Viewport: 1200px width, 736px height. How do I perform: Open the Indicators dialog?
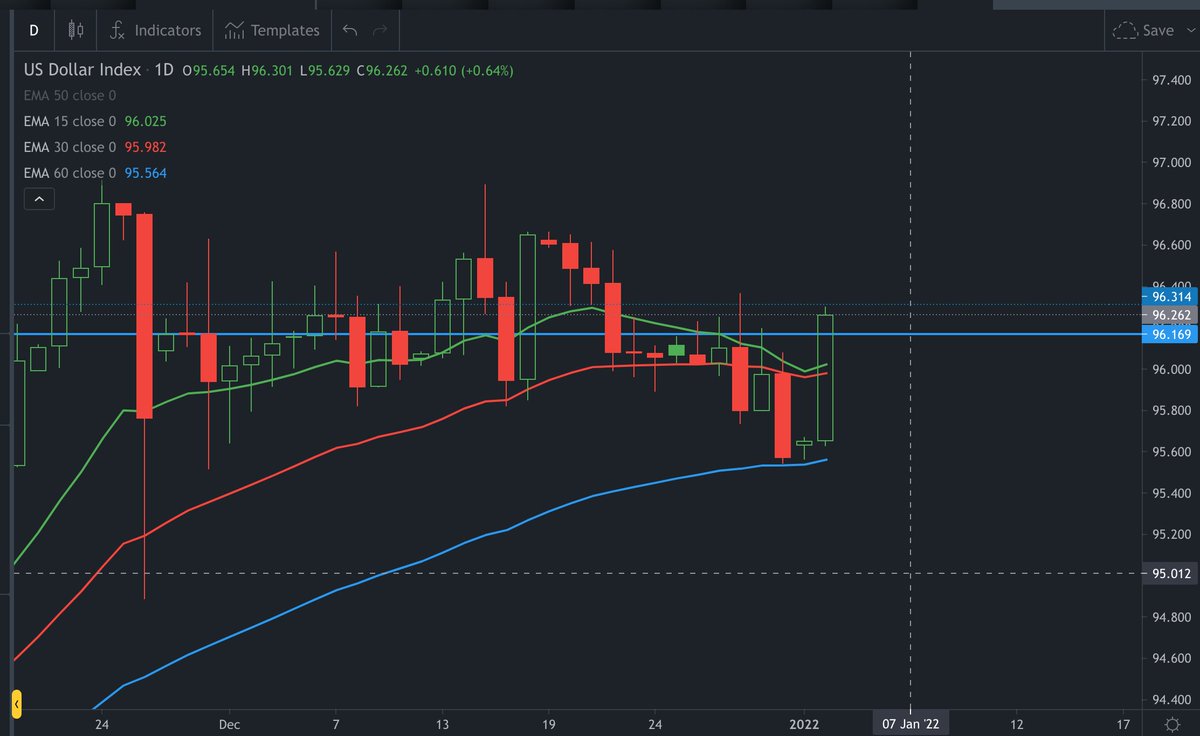155,30
